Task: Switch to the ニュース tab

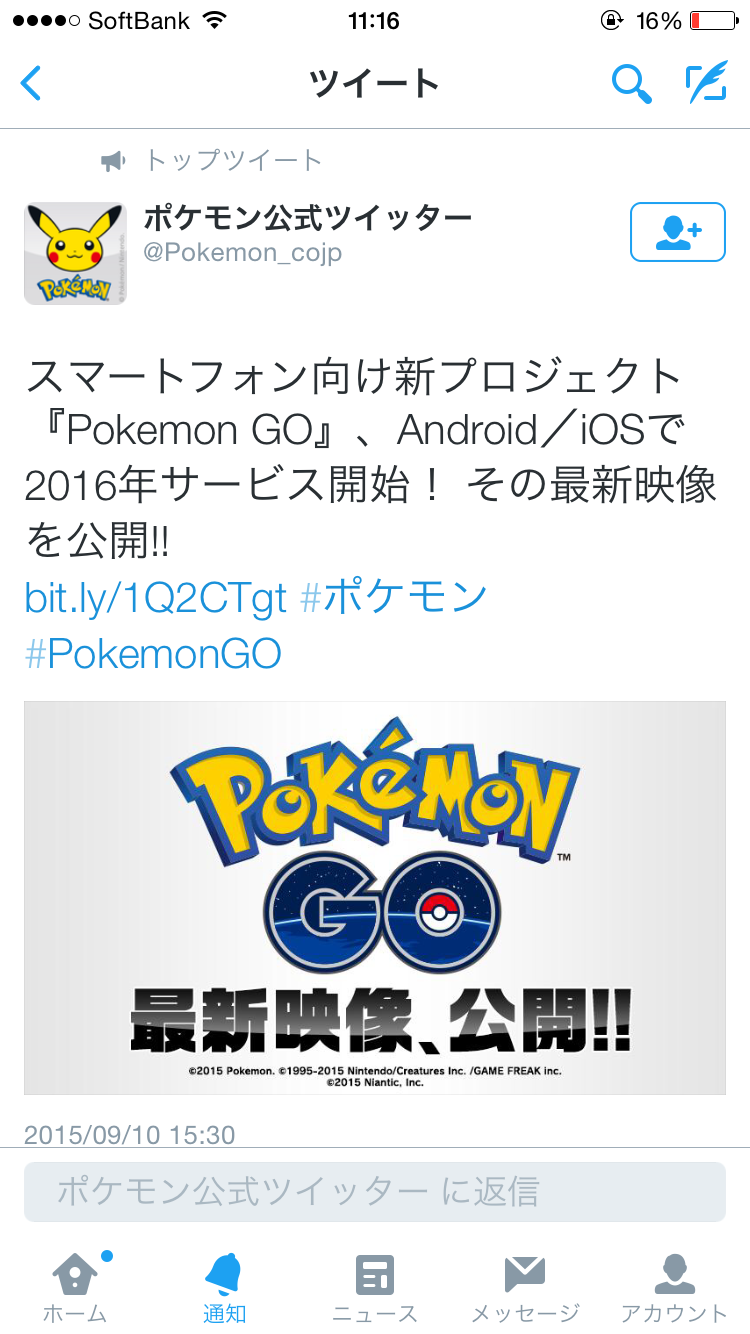Action: click(x=375, y=1286)
